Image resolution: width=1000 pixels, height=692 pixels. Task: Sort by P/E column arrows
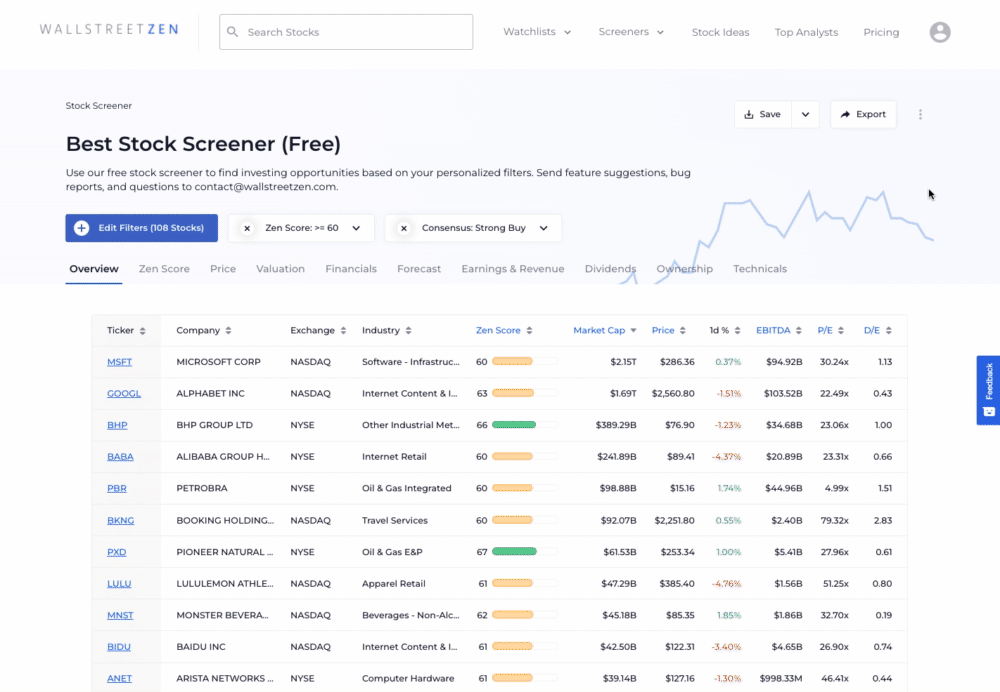point(841,330)
